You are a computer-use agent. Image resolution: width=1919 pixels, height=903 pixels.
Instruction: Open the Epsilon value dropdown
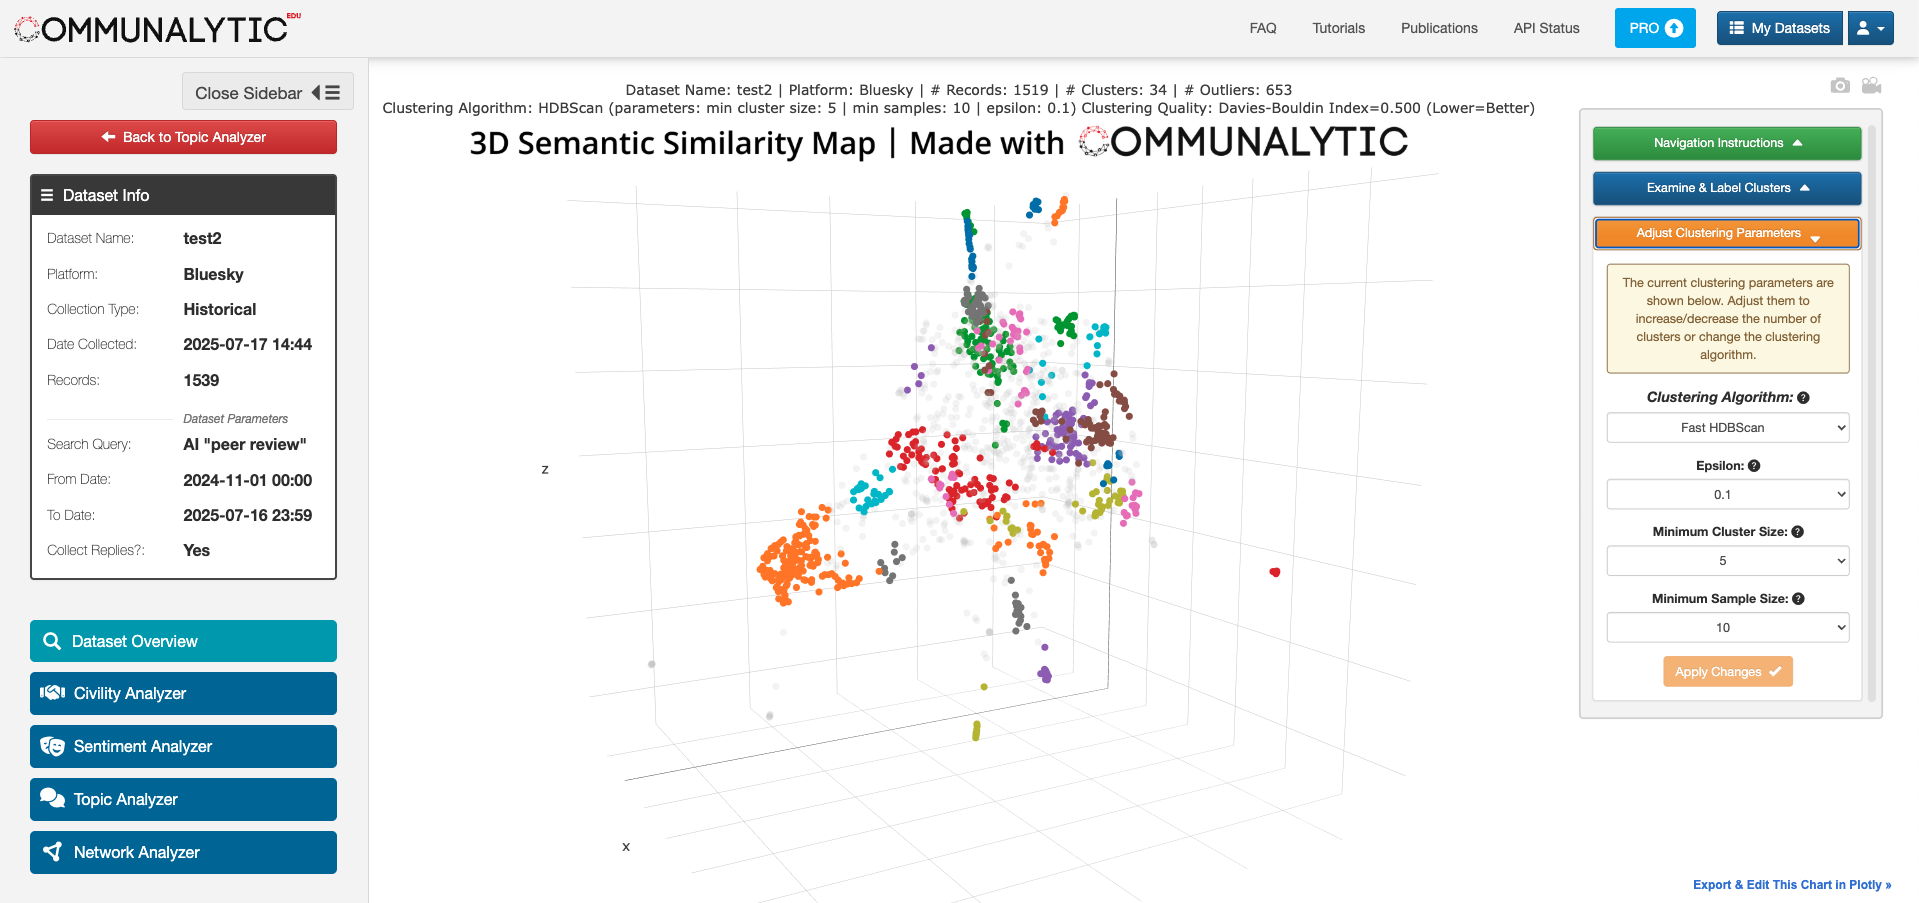[1727, 495]
